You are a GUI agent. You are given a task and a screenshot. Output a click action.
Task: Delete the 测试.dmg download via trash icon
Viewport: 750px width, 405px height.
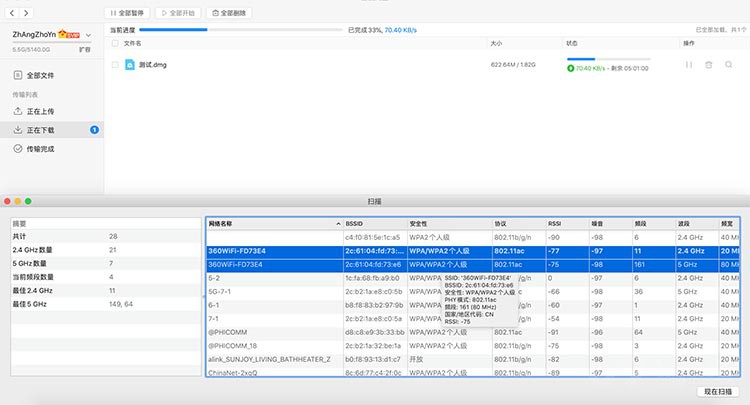(x=709, y=65)
